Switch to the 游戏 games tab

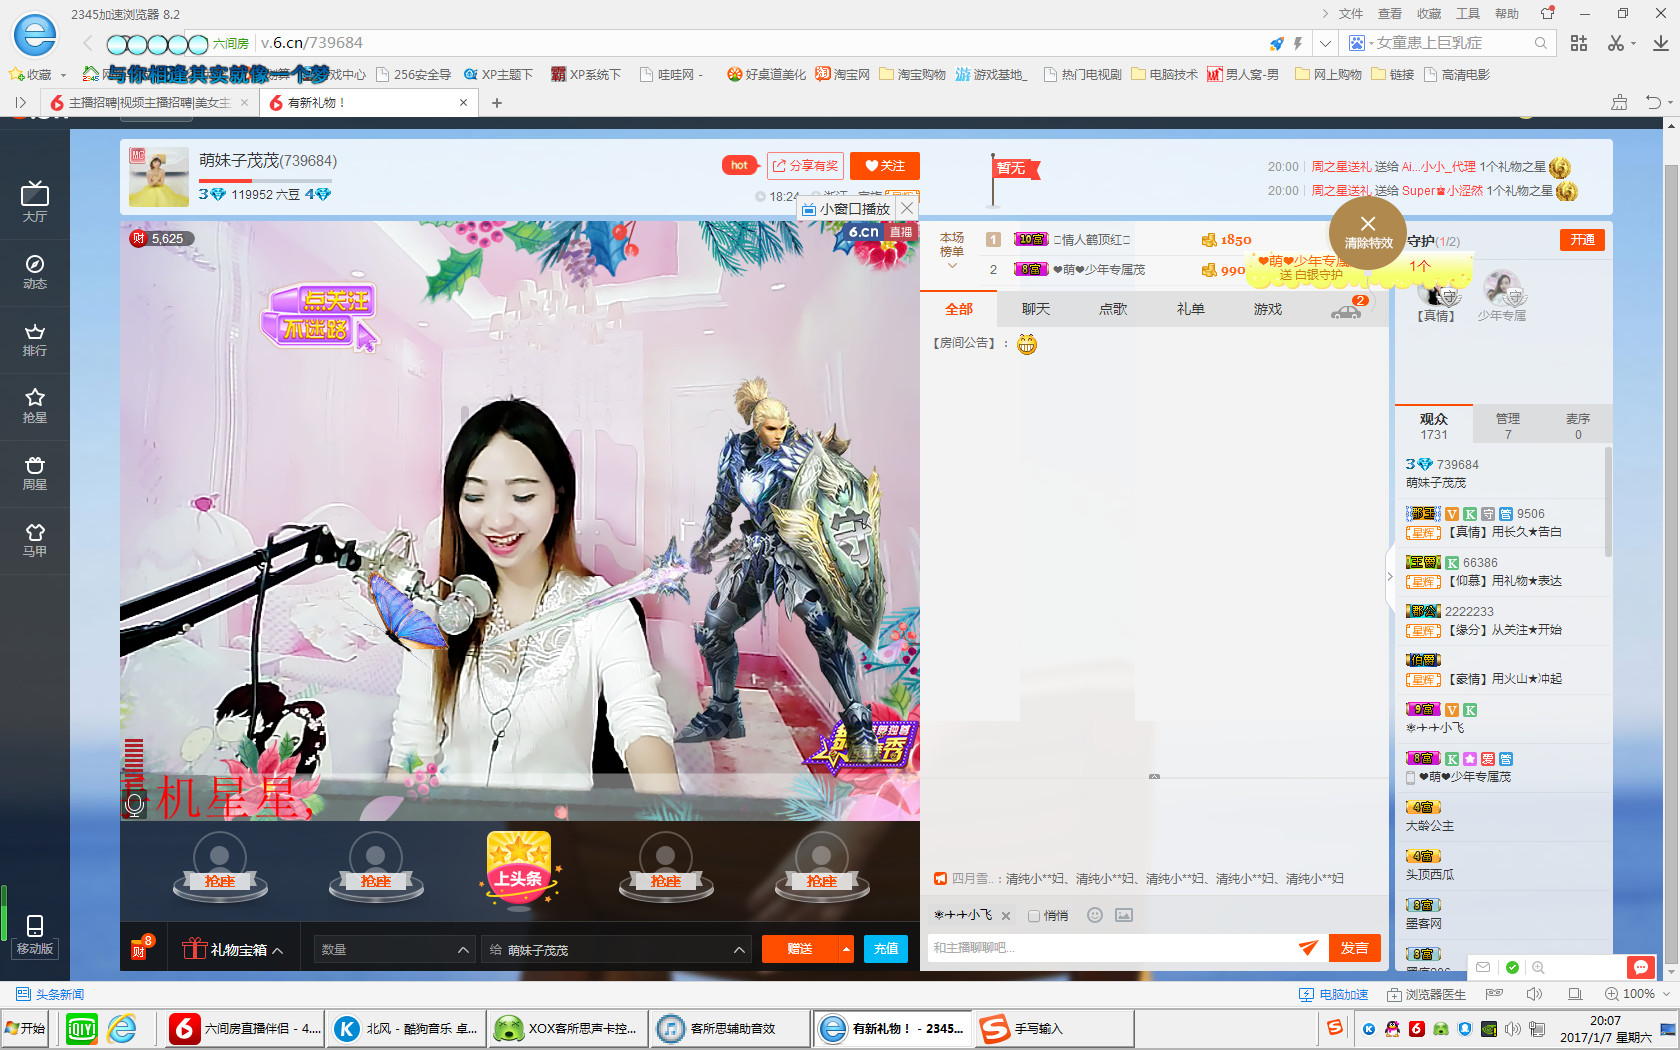[x=1267, y=309]
